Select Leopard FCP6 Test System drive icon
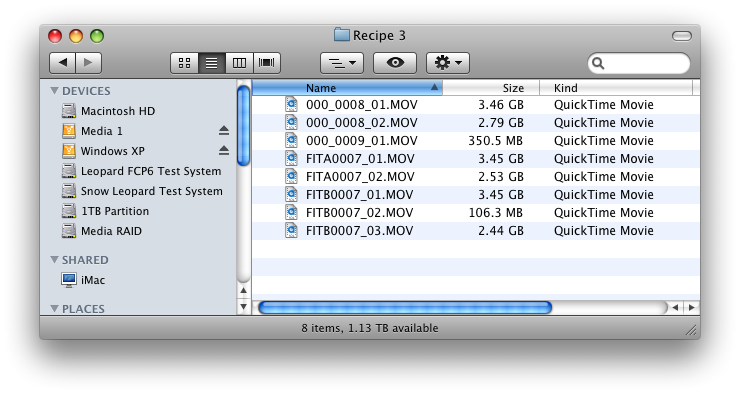The height and width of the screenshot is (394, 740). [x=69, y=171]
